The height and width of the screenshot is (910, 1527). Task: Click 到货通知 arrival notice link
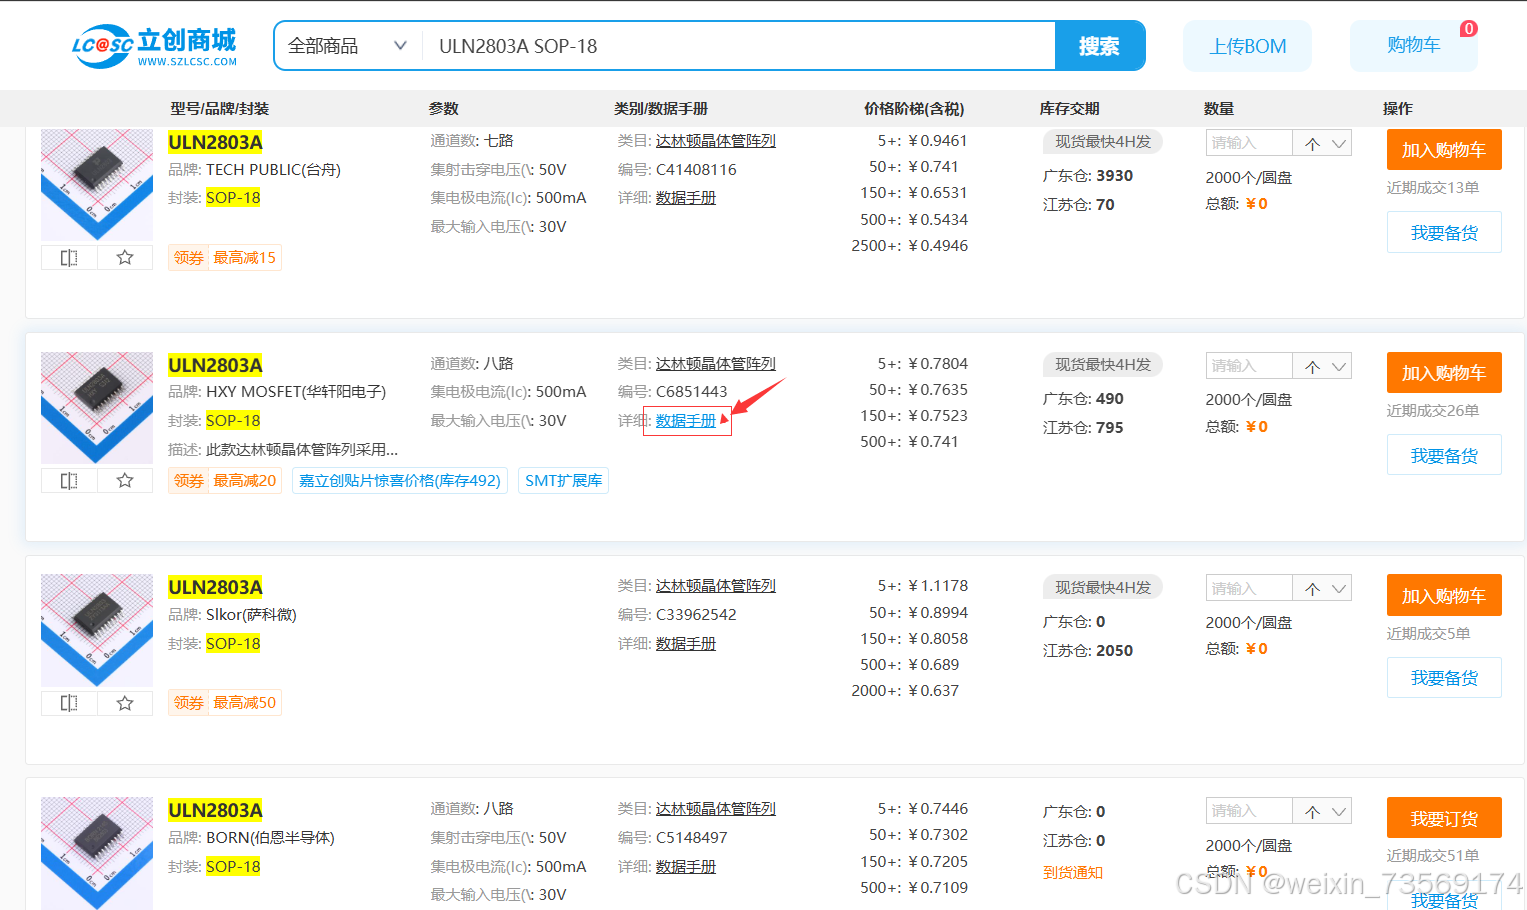(1073, 873)
